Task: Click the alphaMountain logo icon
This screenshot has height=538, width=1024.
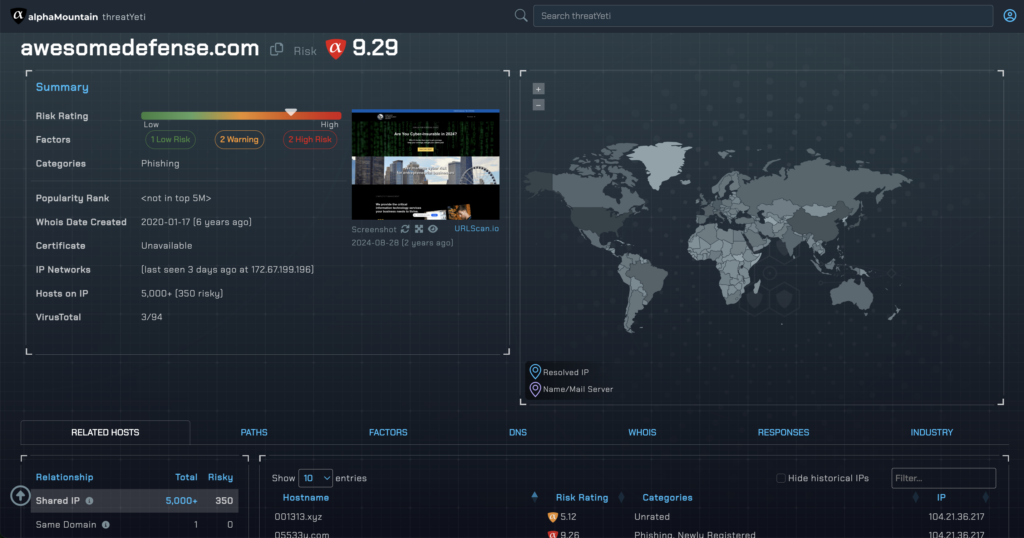Action: (x=17, y=16)
